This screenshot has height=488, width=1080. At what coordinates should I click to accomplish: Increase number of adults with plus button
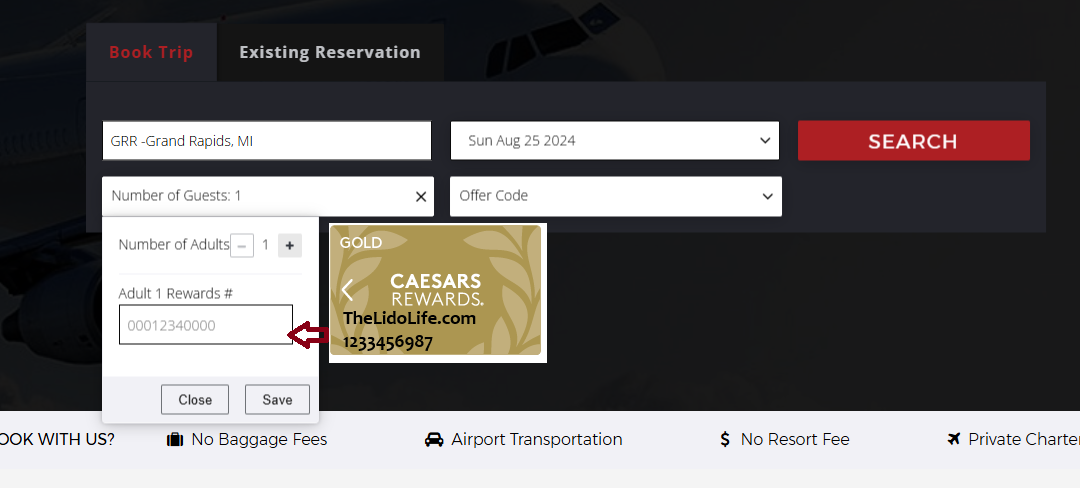(x=289, y=245)
